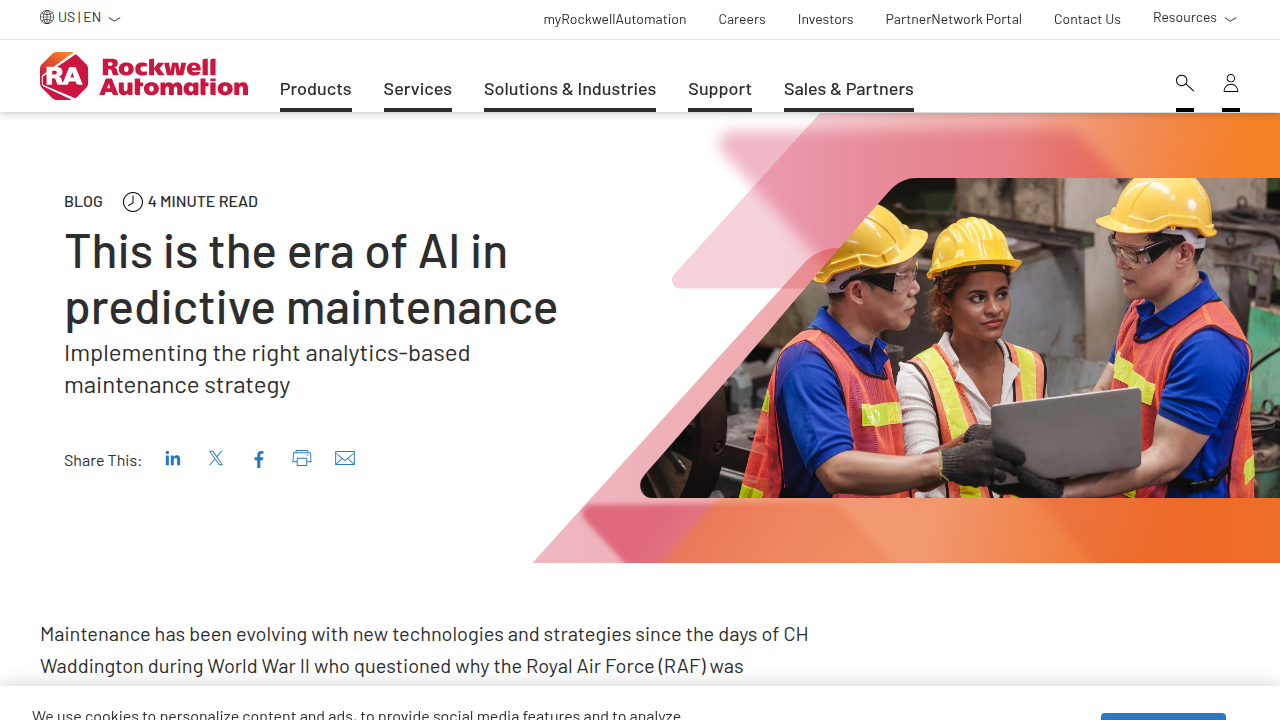Open the Careers link
Screen dimensions: 1280x720
click(x=742, y=19)
